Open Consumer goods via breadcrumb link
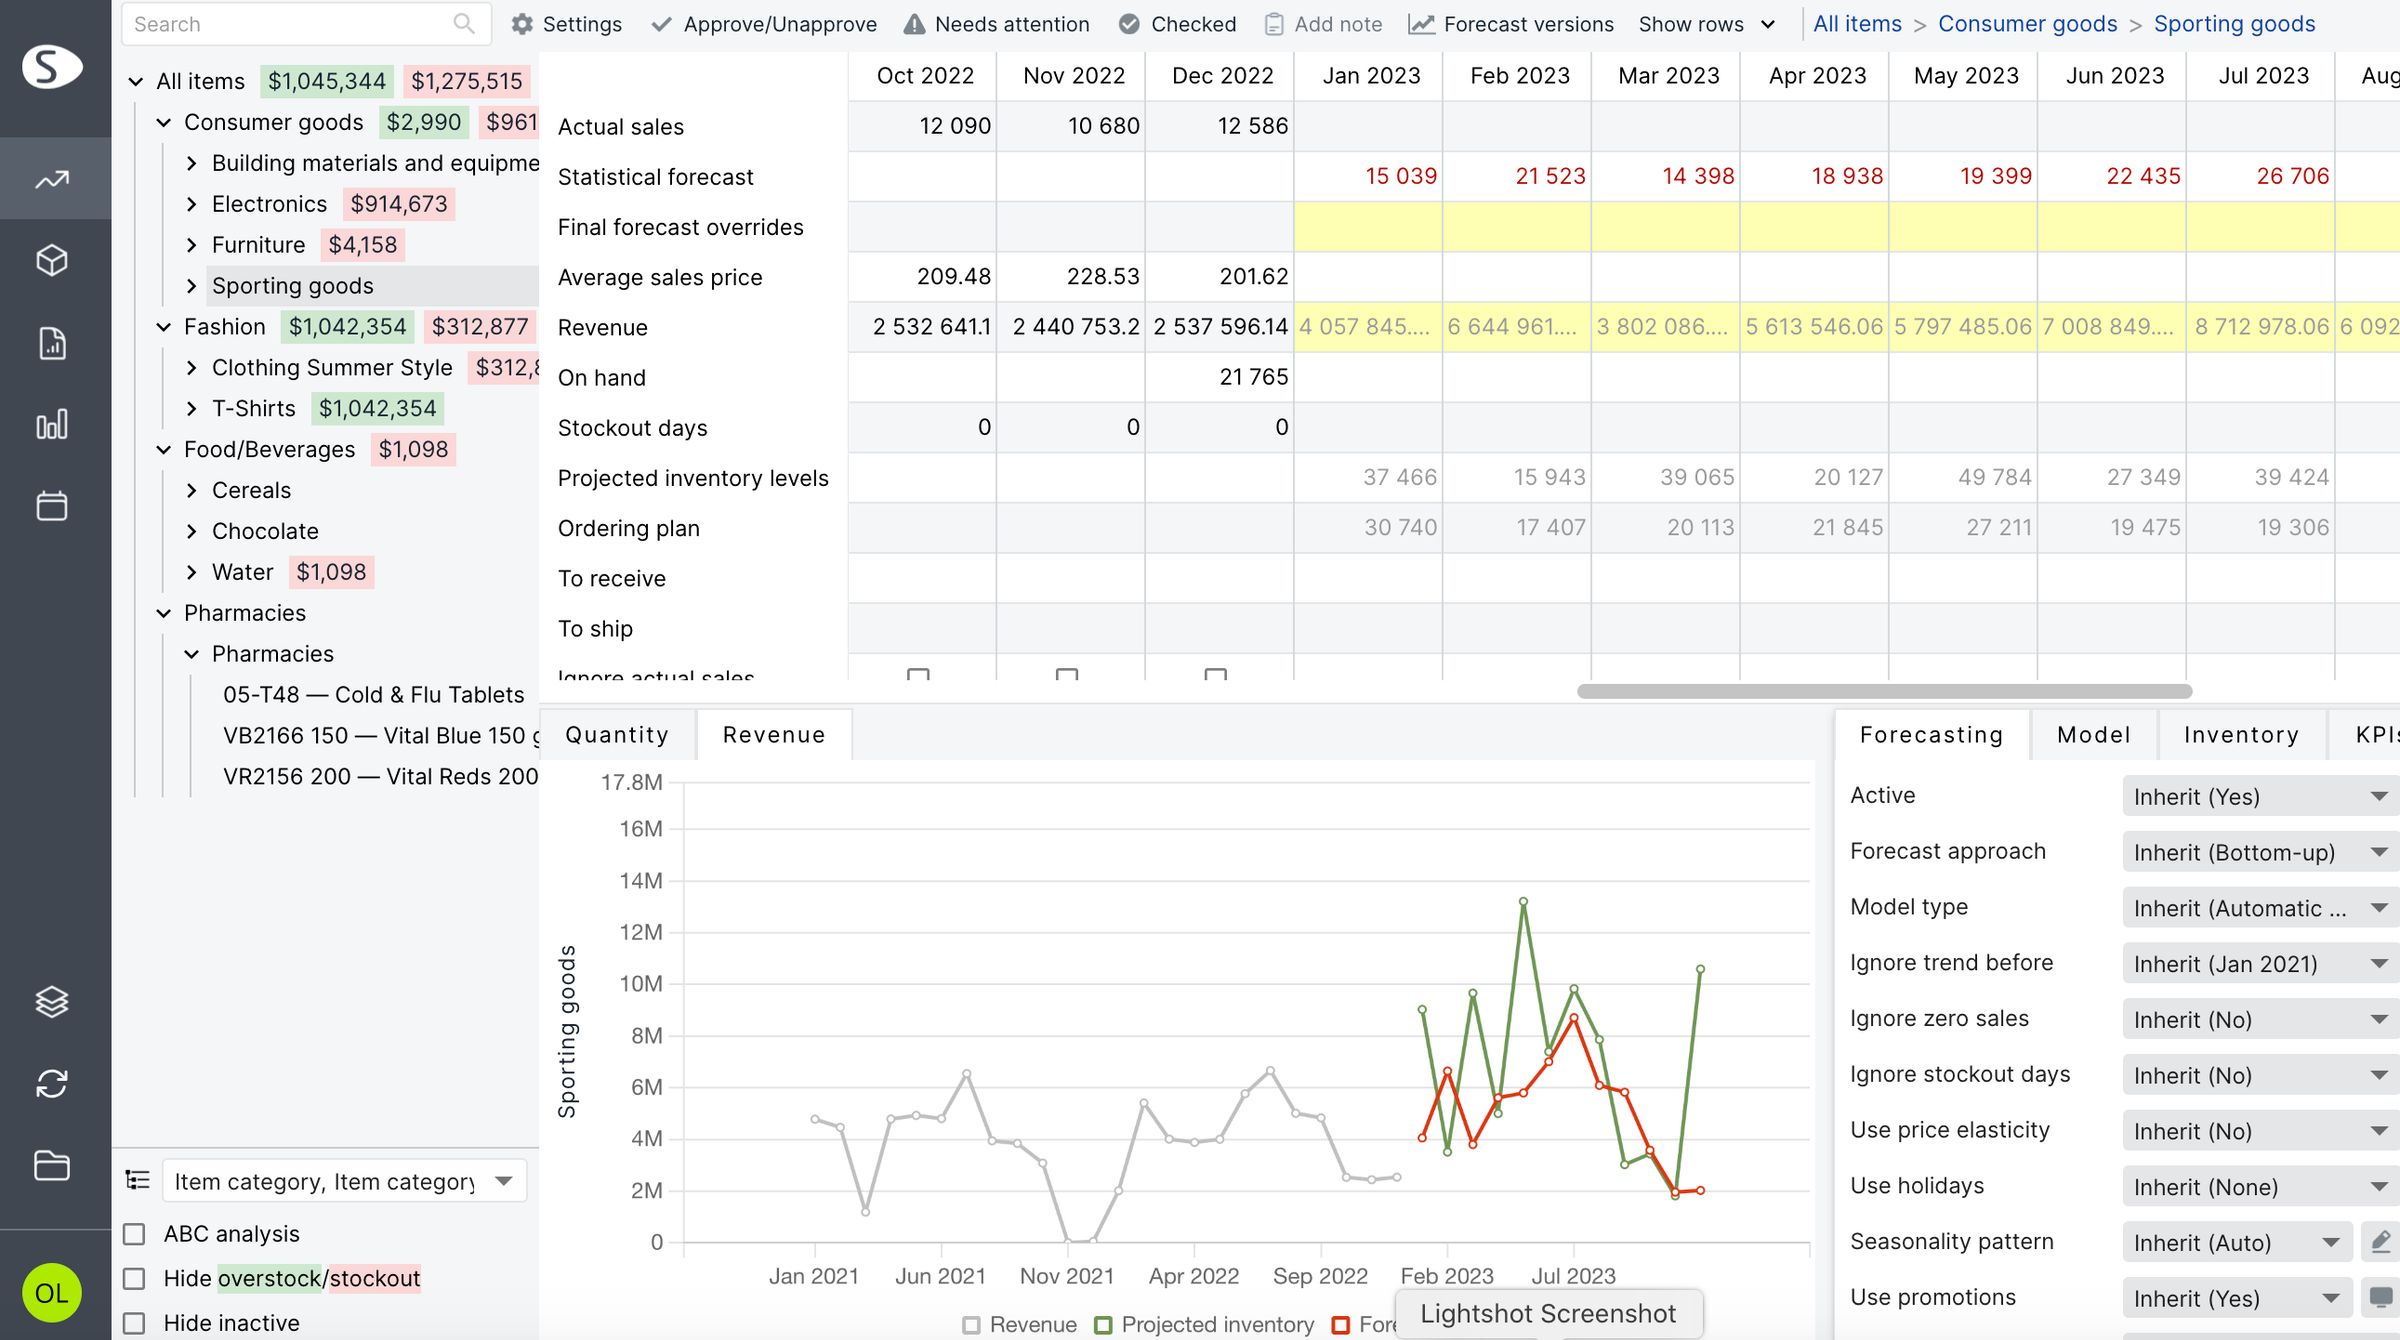The height and width of the screenshot is (1340, 2400). (2028, 23)
